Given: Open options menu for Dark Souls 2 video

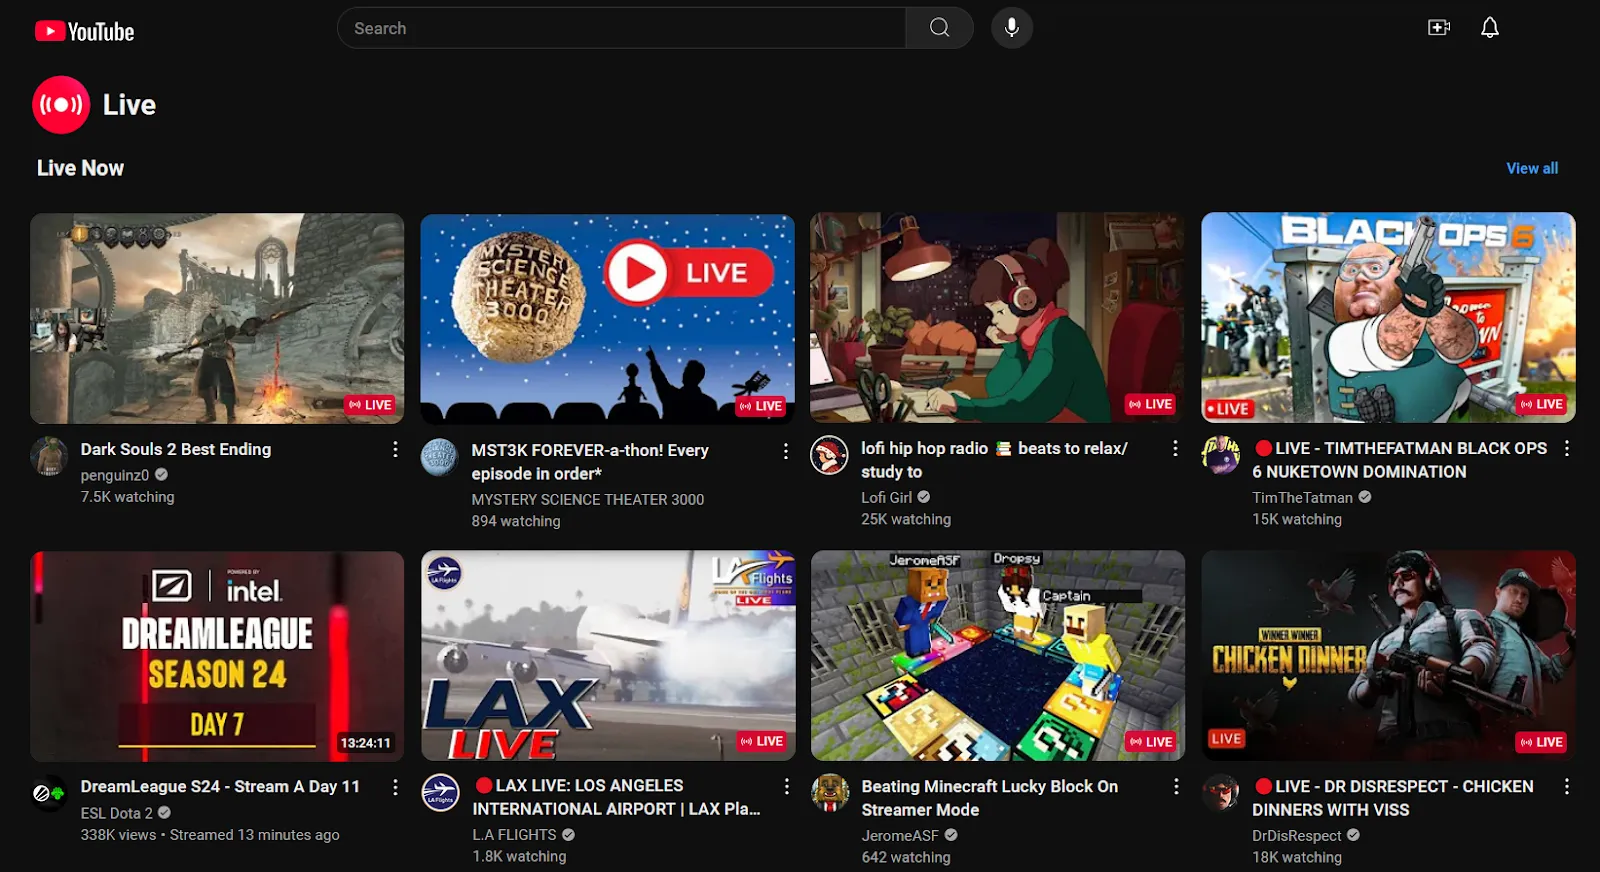Looking at the screenshot, I should tap(395, 450).
